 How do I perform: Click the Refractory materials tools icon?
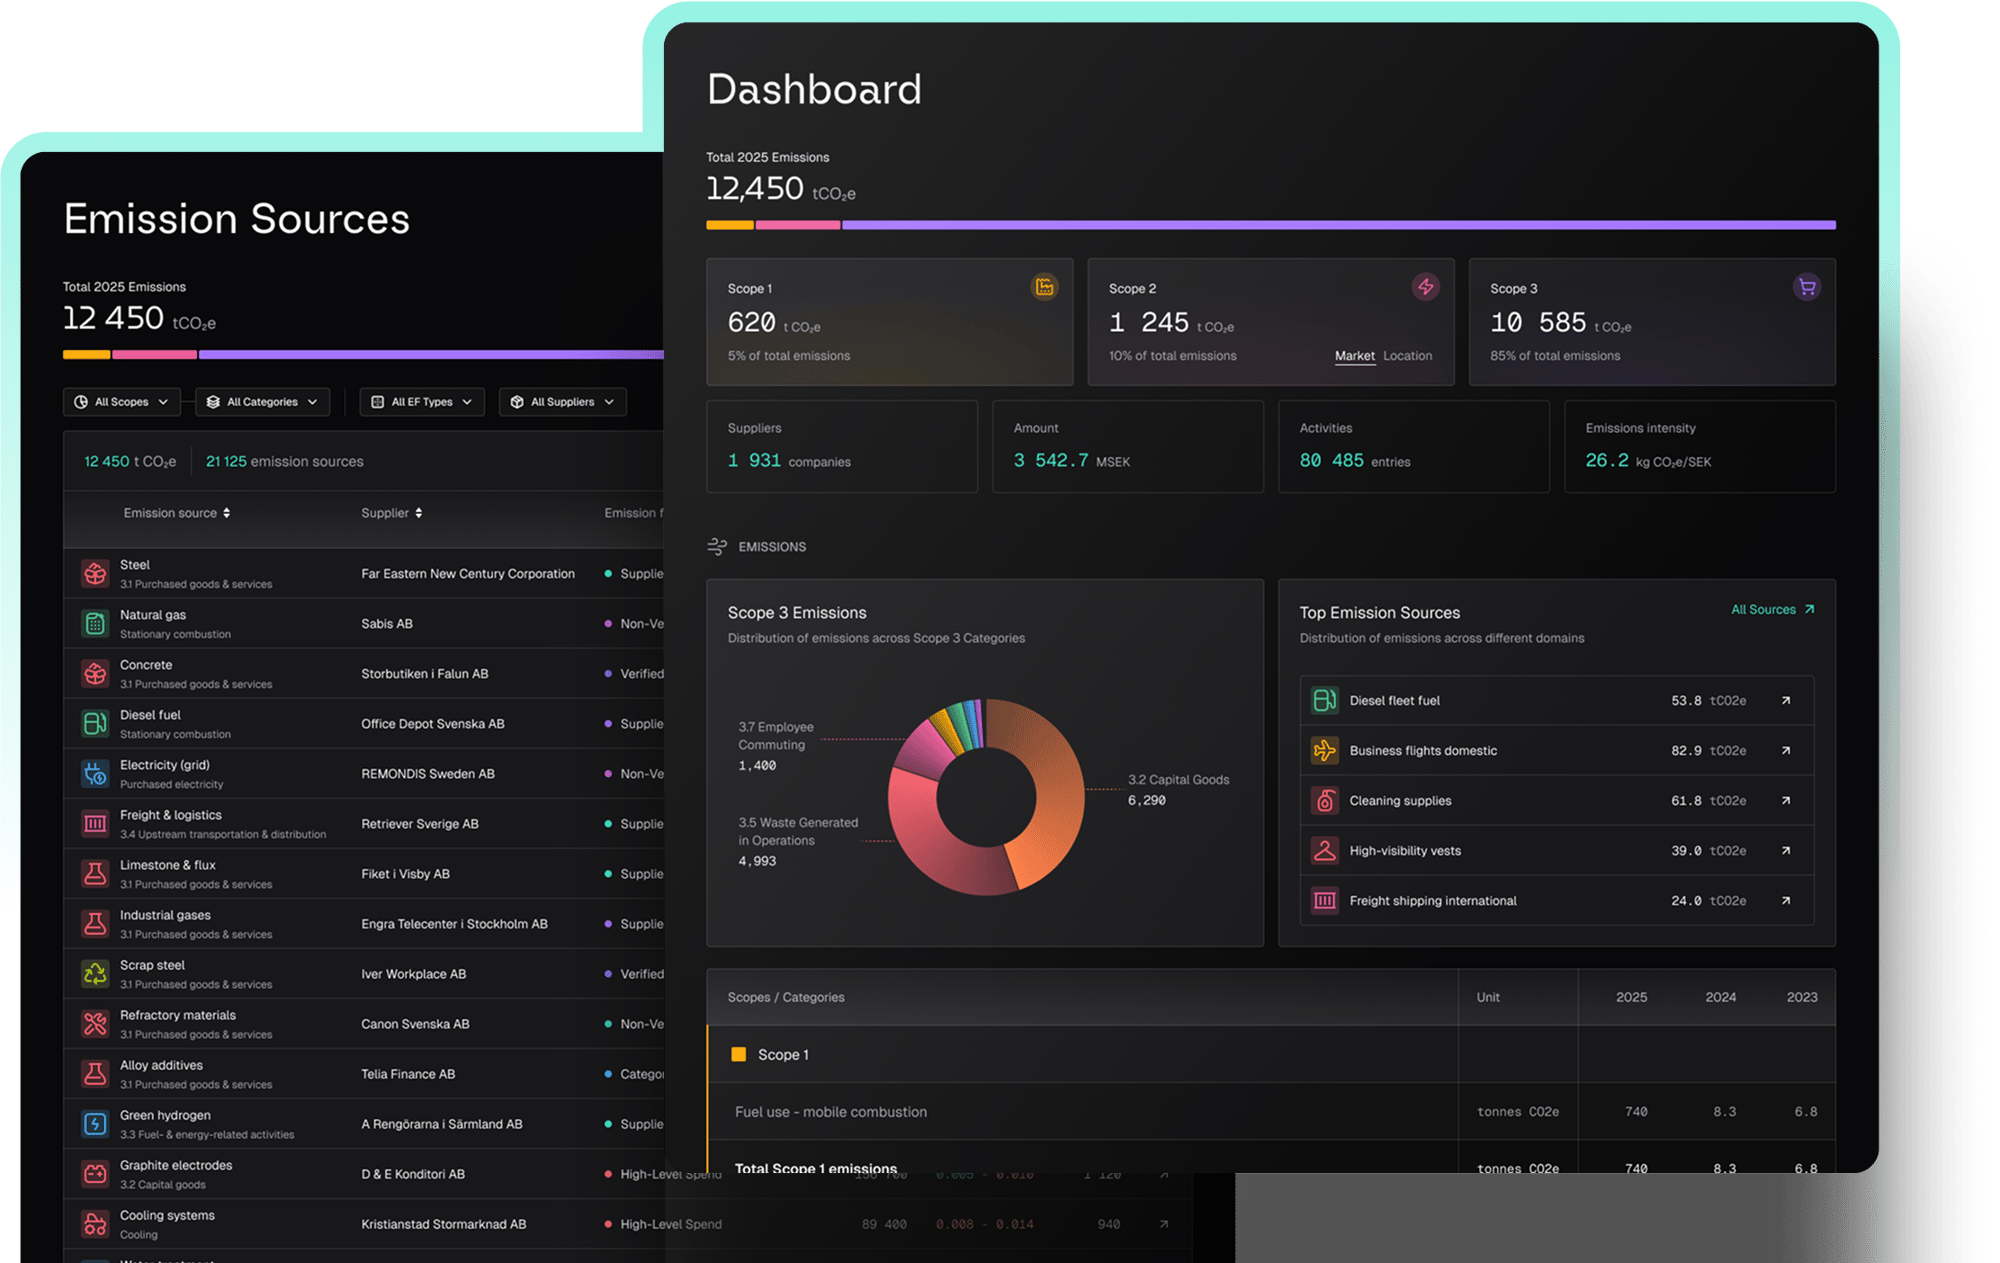(x=95, y=1023)
